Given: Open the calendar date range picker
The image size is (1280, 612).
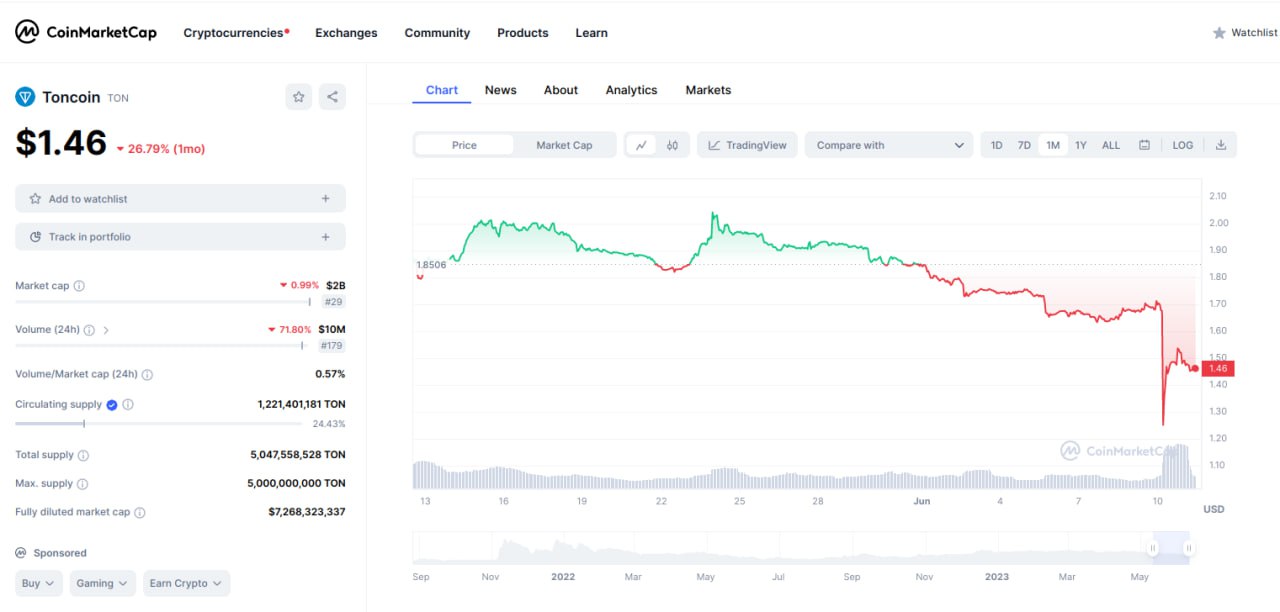Looking at the screenshot, I should [x=1144, y=145].
